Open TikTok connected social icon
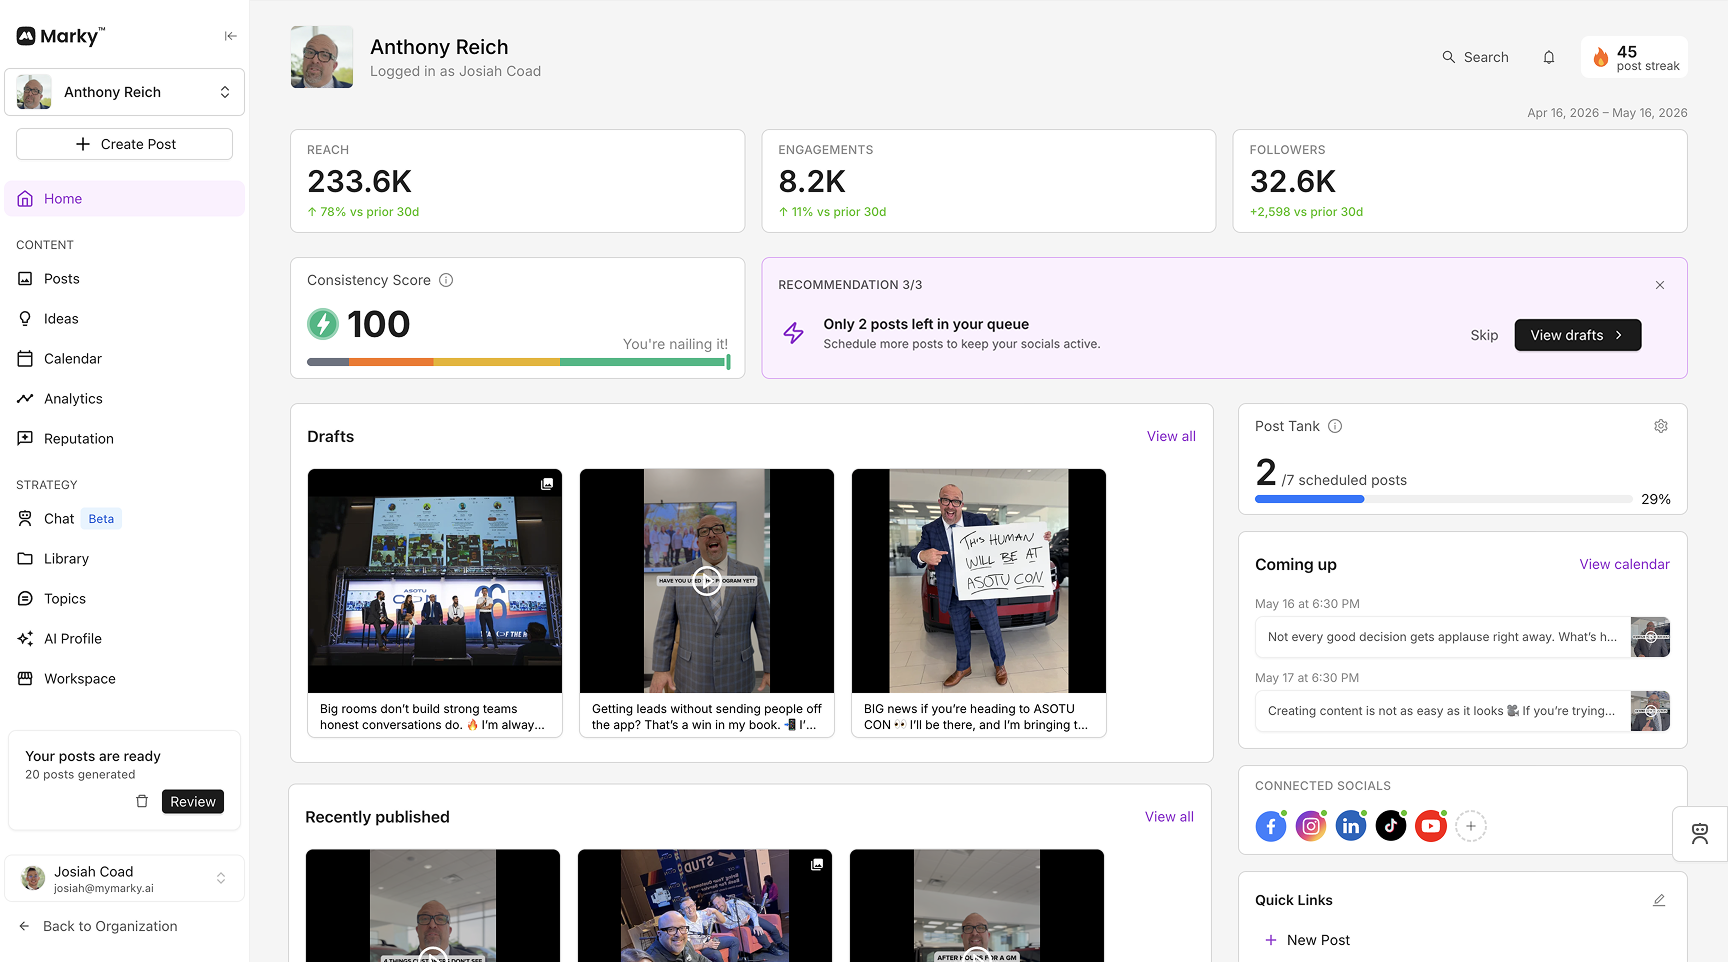 point(1391,826)
